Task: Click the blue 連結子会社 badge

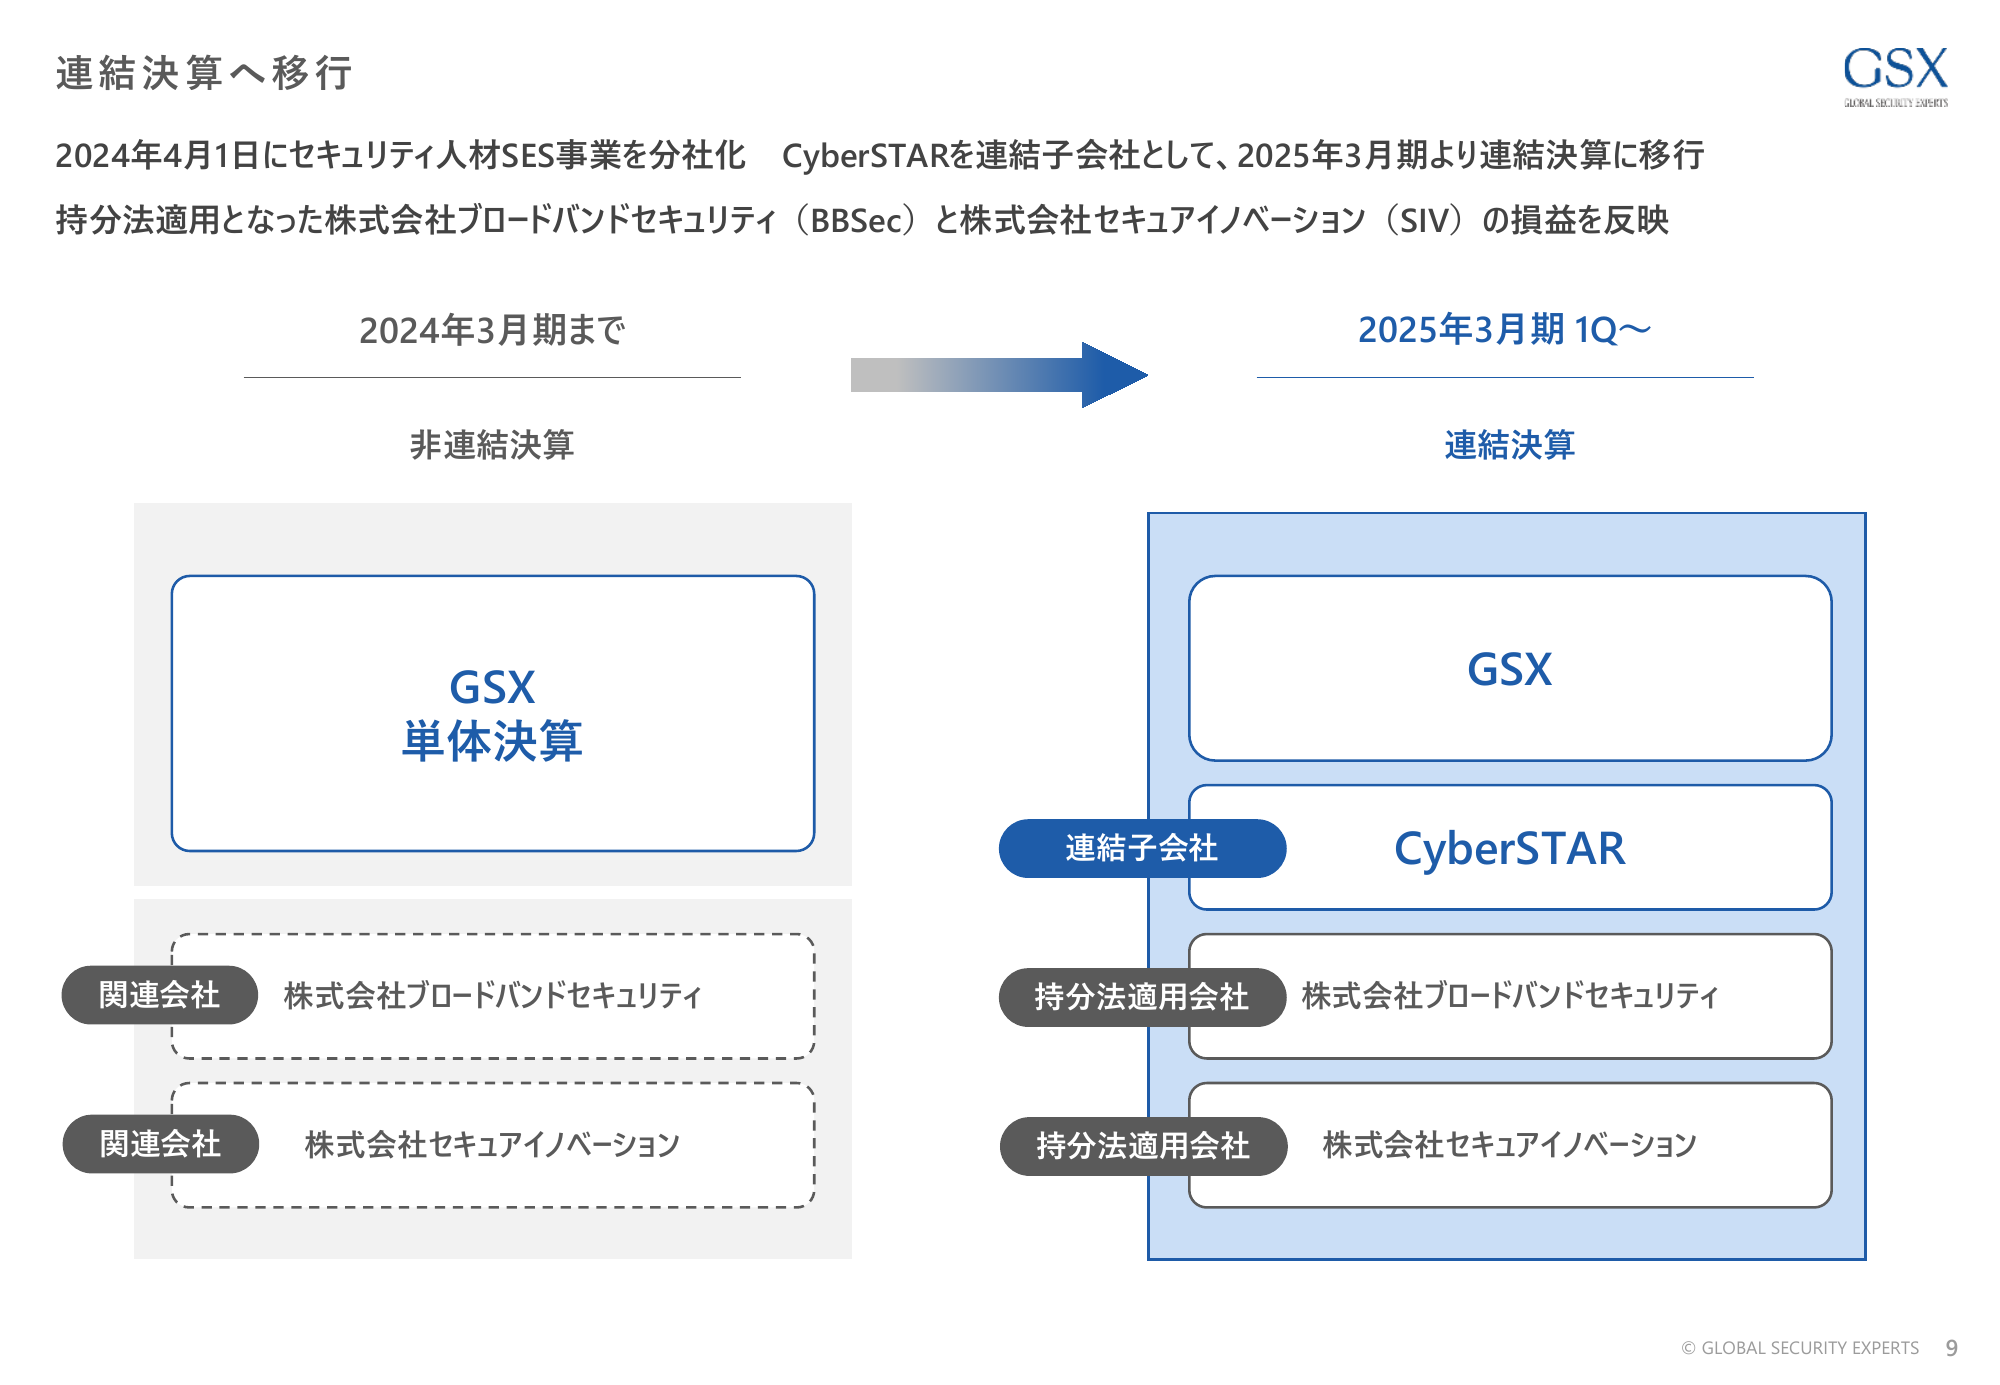Action: coord(1142,848)
